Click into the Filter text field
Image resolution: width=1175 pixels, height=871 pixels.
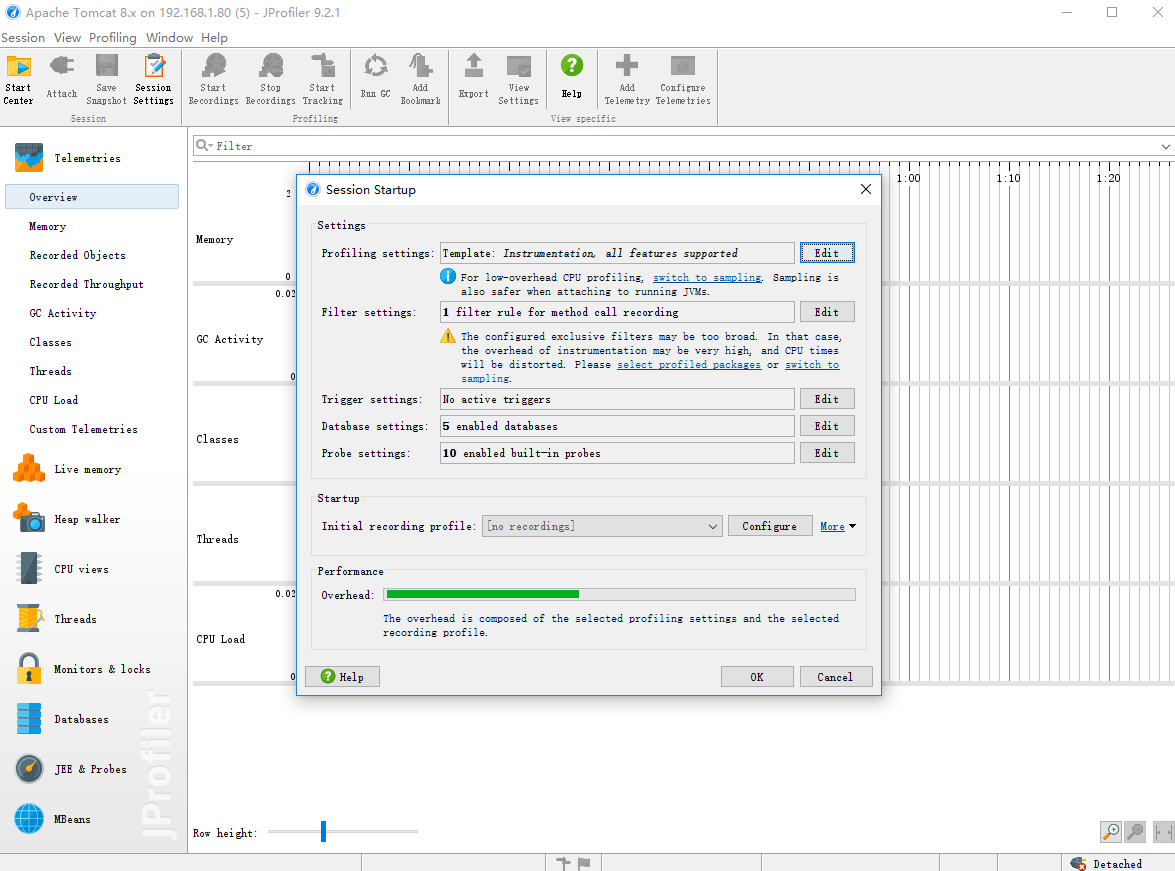(682, 146)
